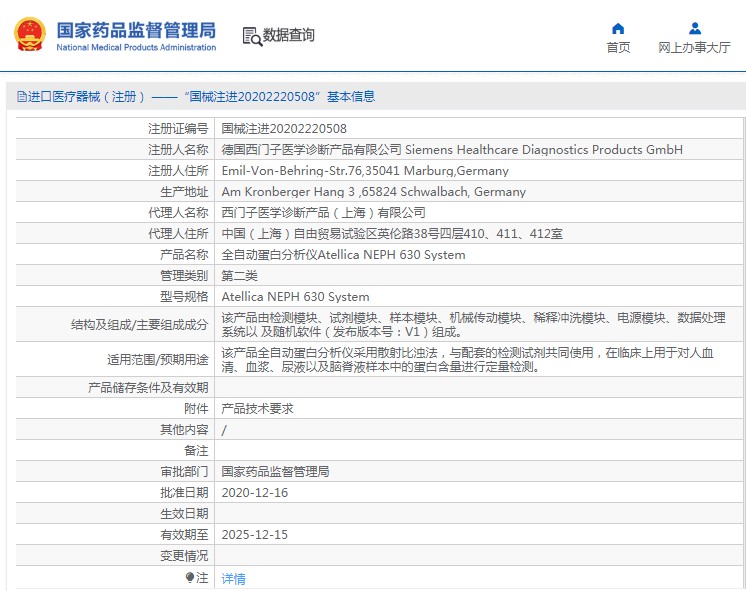The height and width of the screenshot is (591, 746).
Task: Click the 生效日期 label
Action: pyautogui.click(x=184, y=513)
